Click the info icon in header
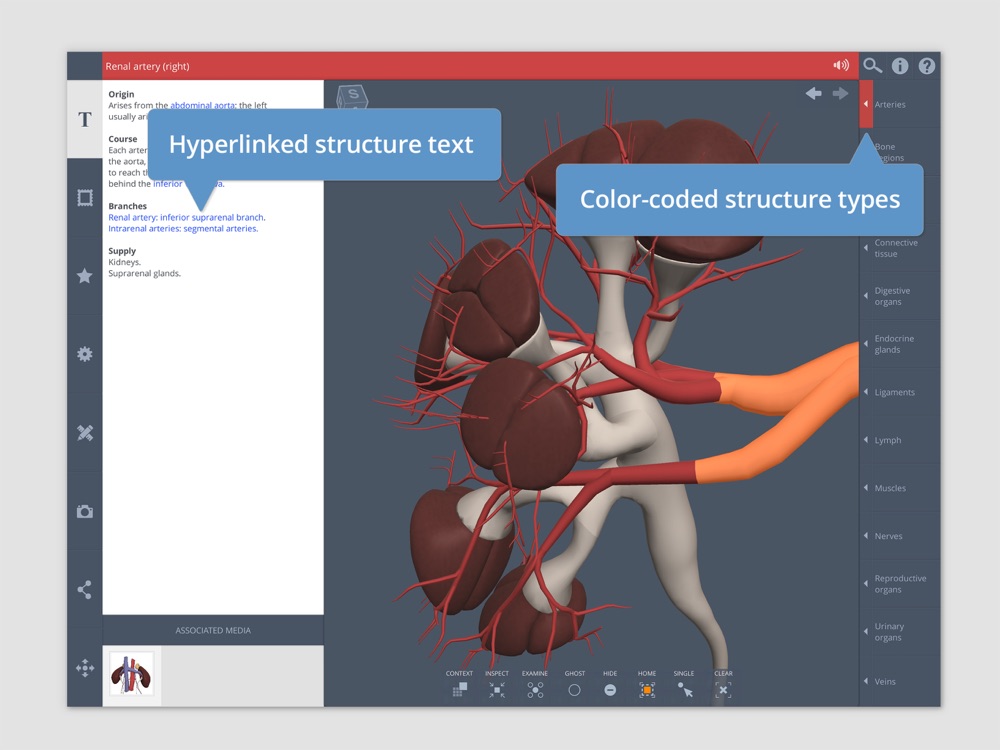This screenshot has width=1000, height=750. click(x=900, y=66)
